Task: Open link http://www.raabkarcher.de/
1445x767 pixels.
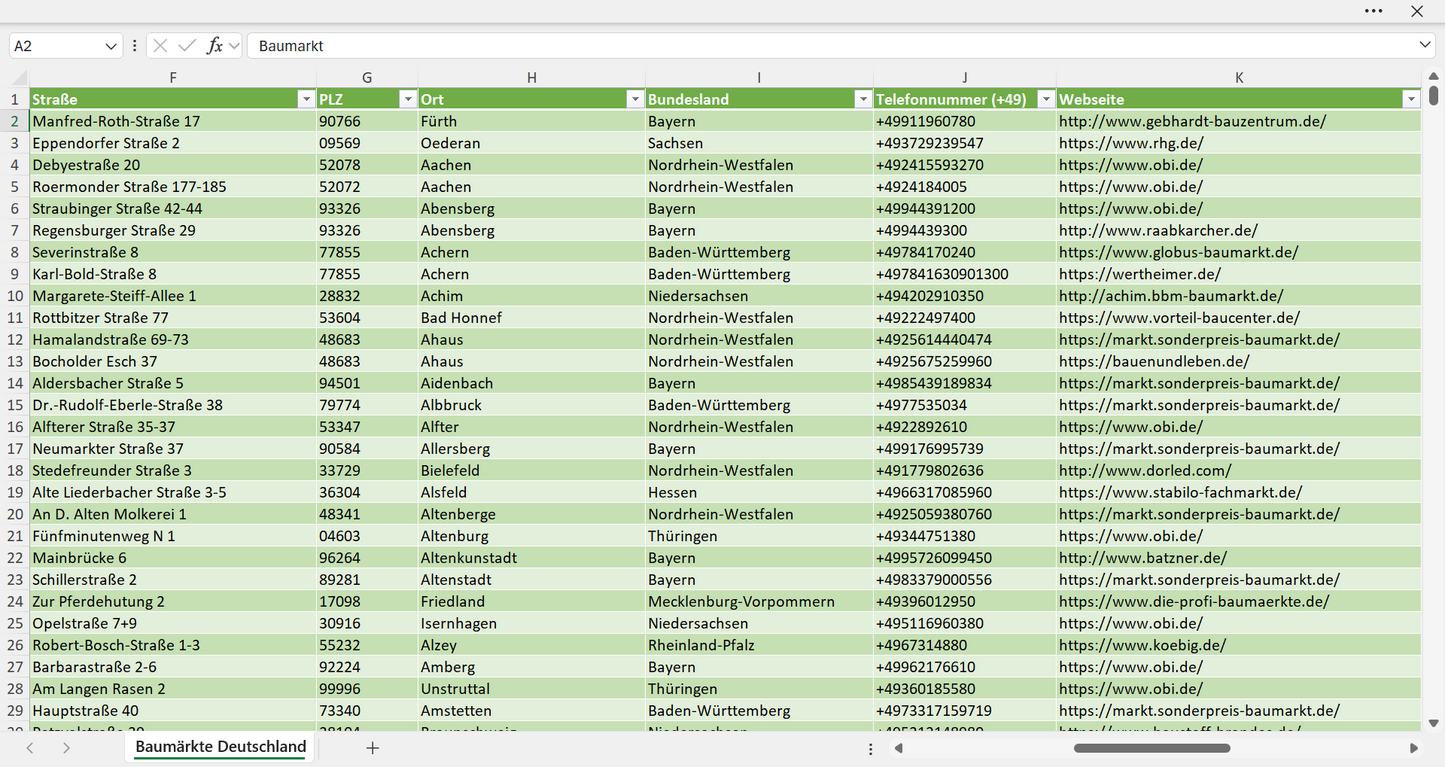Action: 1158,230
